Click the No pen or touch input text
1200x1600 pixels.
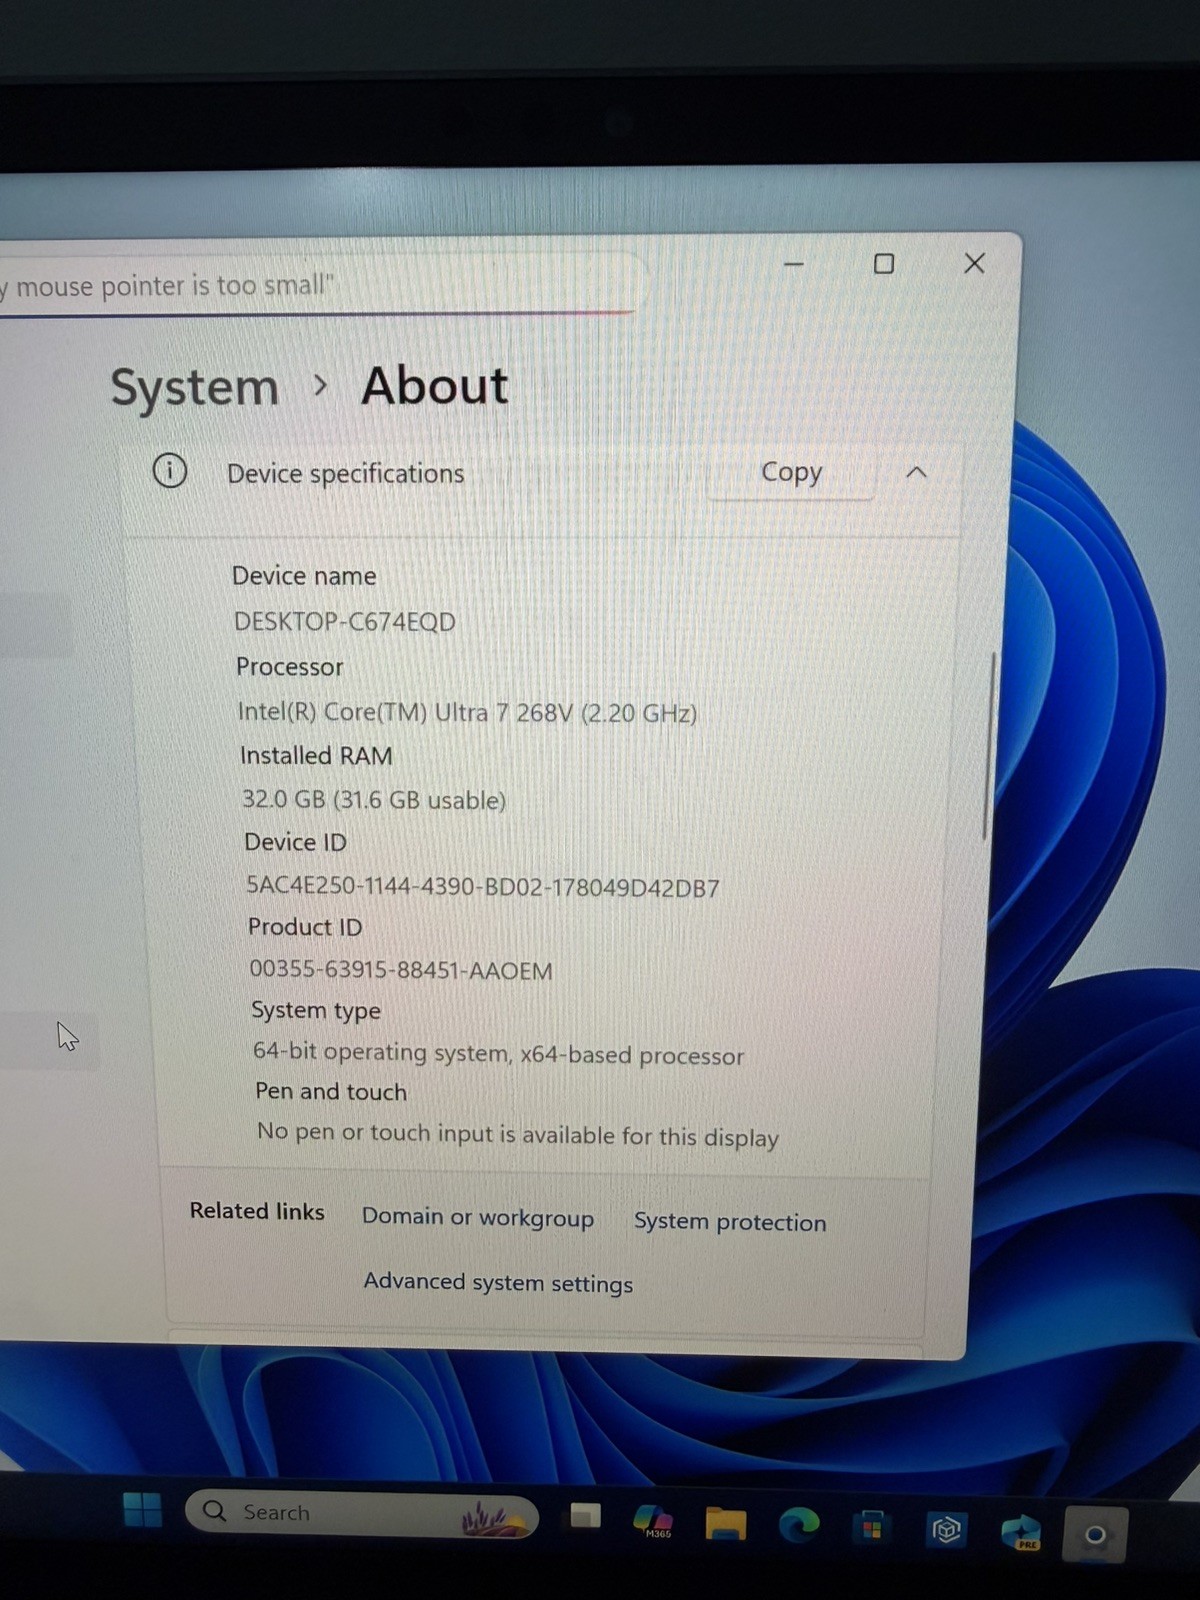coord(518,1135)
